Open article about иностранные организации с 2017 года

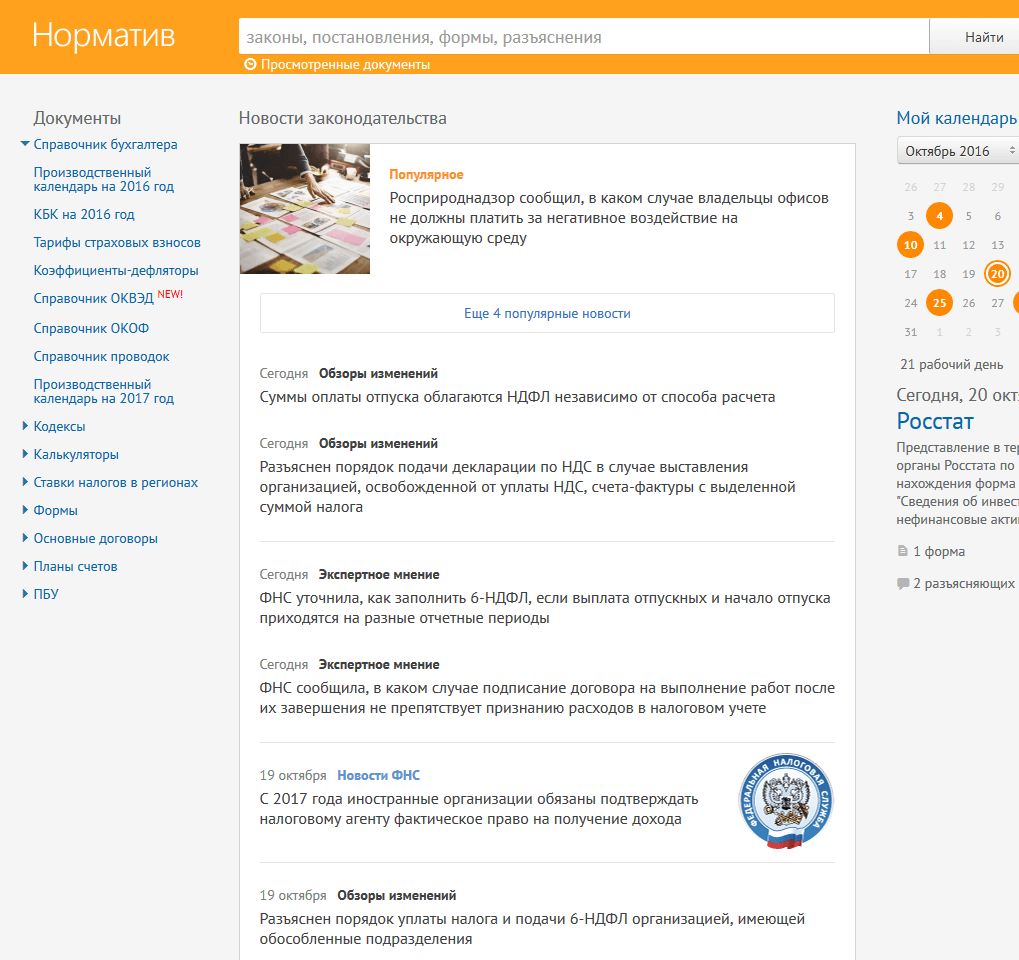[479, 809]
